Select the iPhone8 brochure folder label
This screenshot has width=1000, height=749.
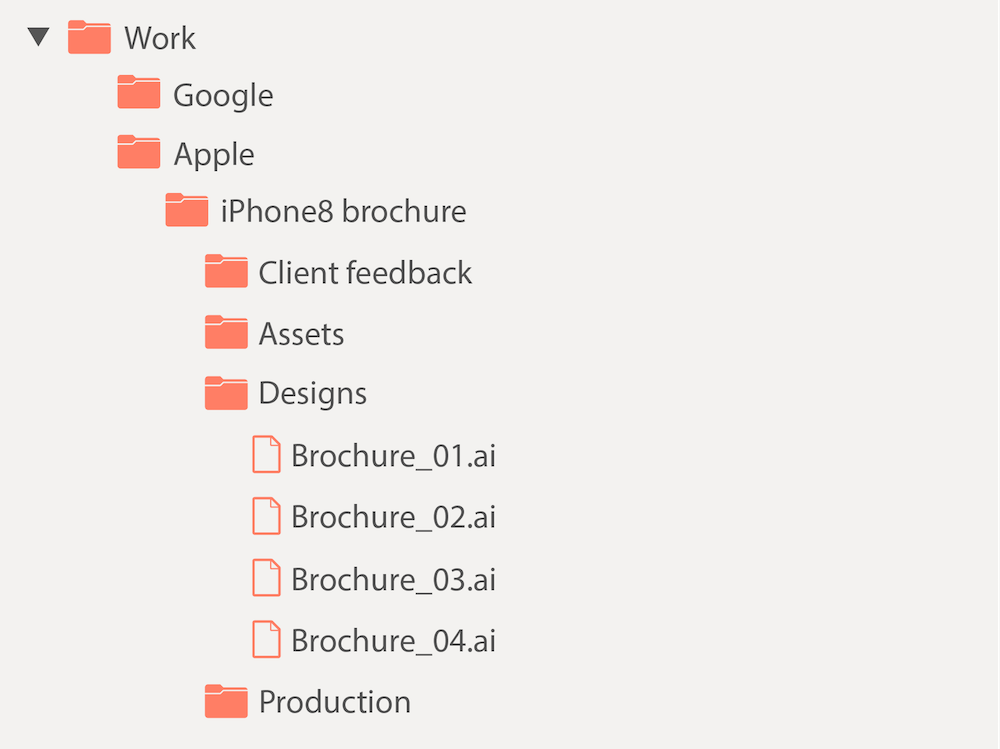click(x=343, y=212)
